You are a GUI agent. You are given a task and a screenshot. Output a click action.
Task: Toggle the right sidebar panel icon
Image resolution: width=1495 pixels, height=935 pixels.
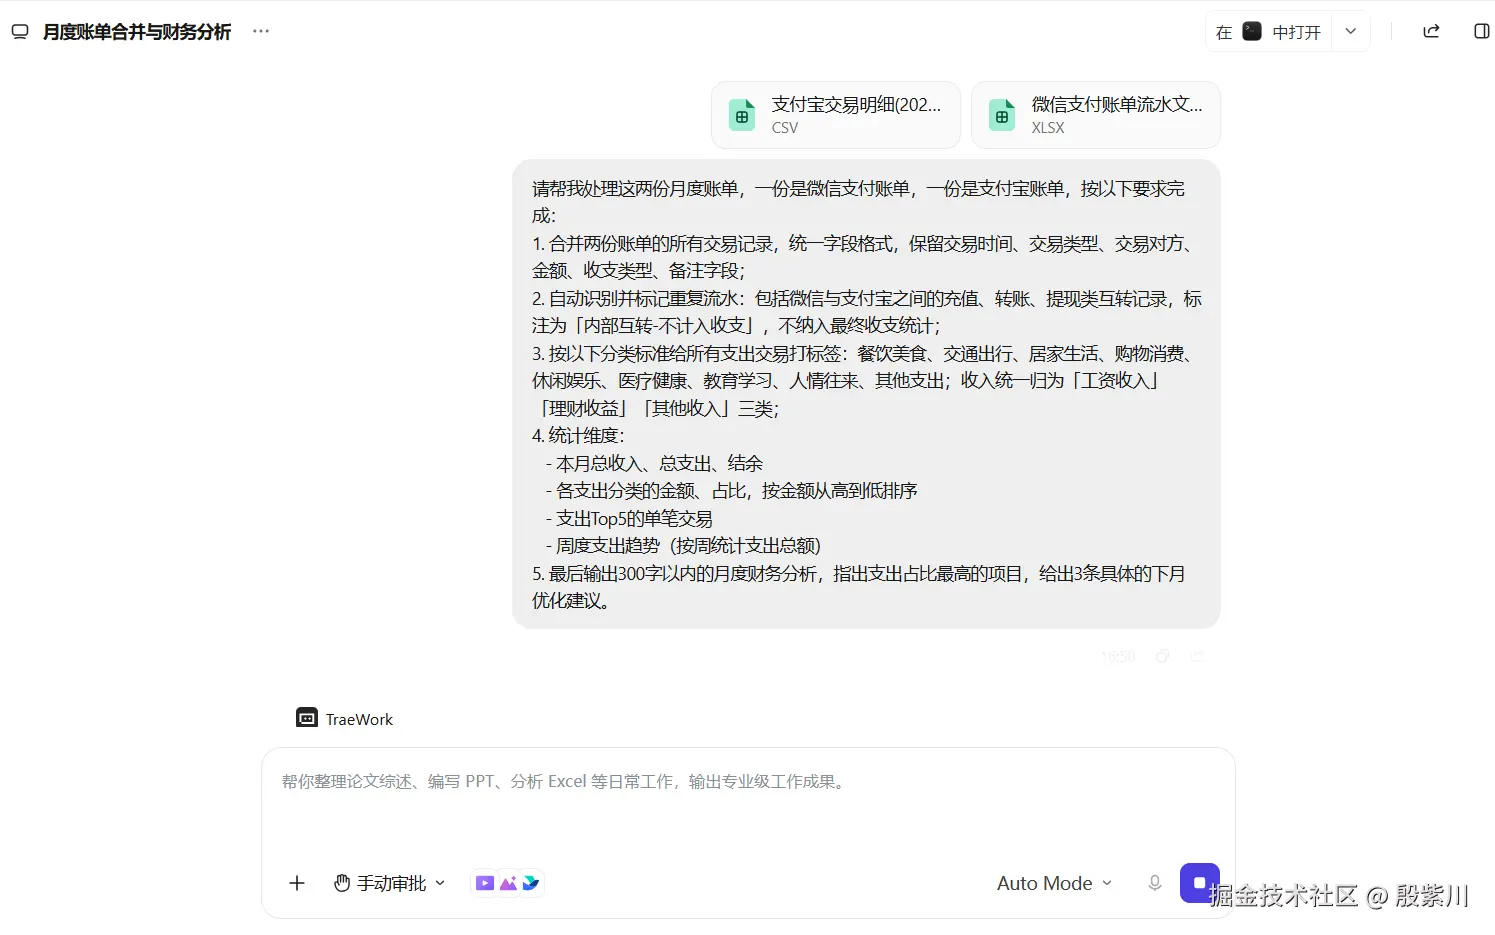1482,31
